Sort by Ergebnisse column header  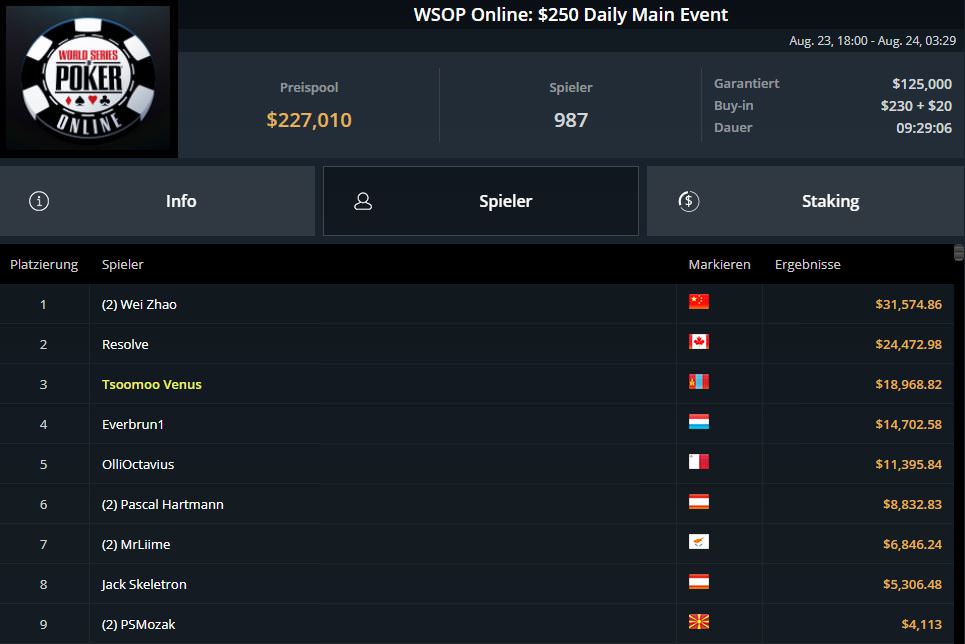pos(807,265)
